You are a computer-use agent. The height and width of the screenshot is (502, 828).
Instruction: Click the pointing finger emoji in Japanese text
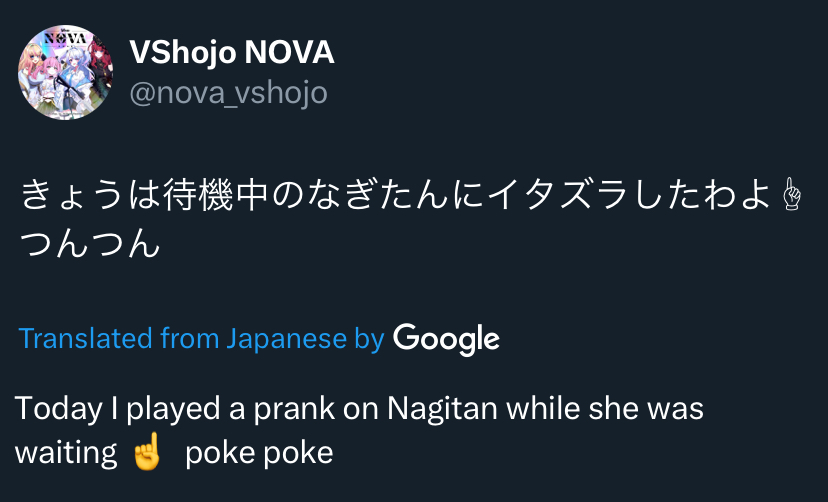click(x=795, y=196)
